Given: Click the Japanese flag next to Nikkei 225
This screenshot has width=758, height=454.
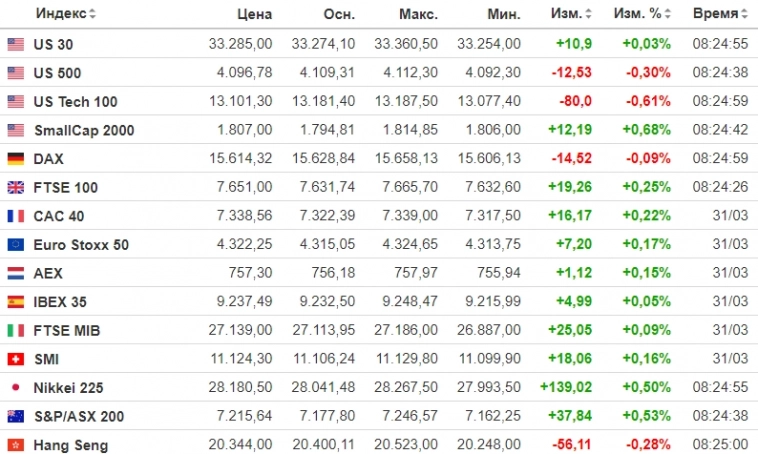Looking at the screenshot, I should pos(15,387).
